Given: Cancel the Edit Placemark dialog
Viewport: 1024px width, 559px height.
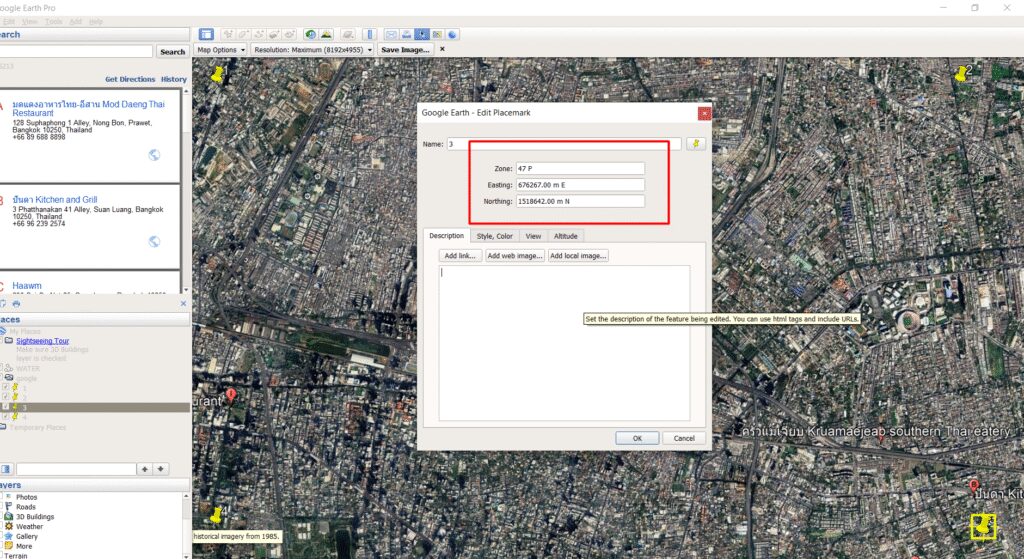Looking at the screenshot, I should click(x=684, y=438).
